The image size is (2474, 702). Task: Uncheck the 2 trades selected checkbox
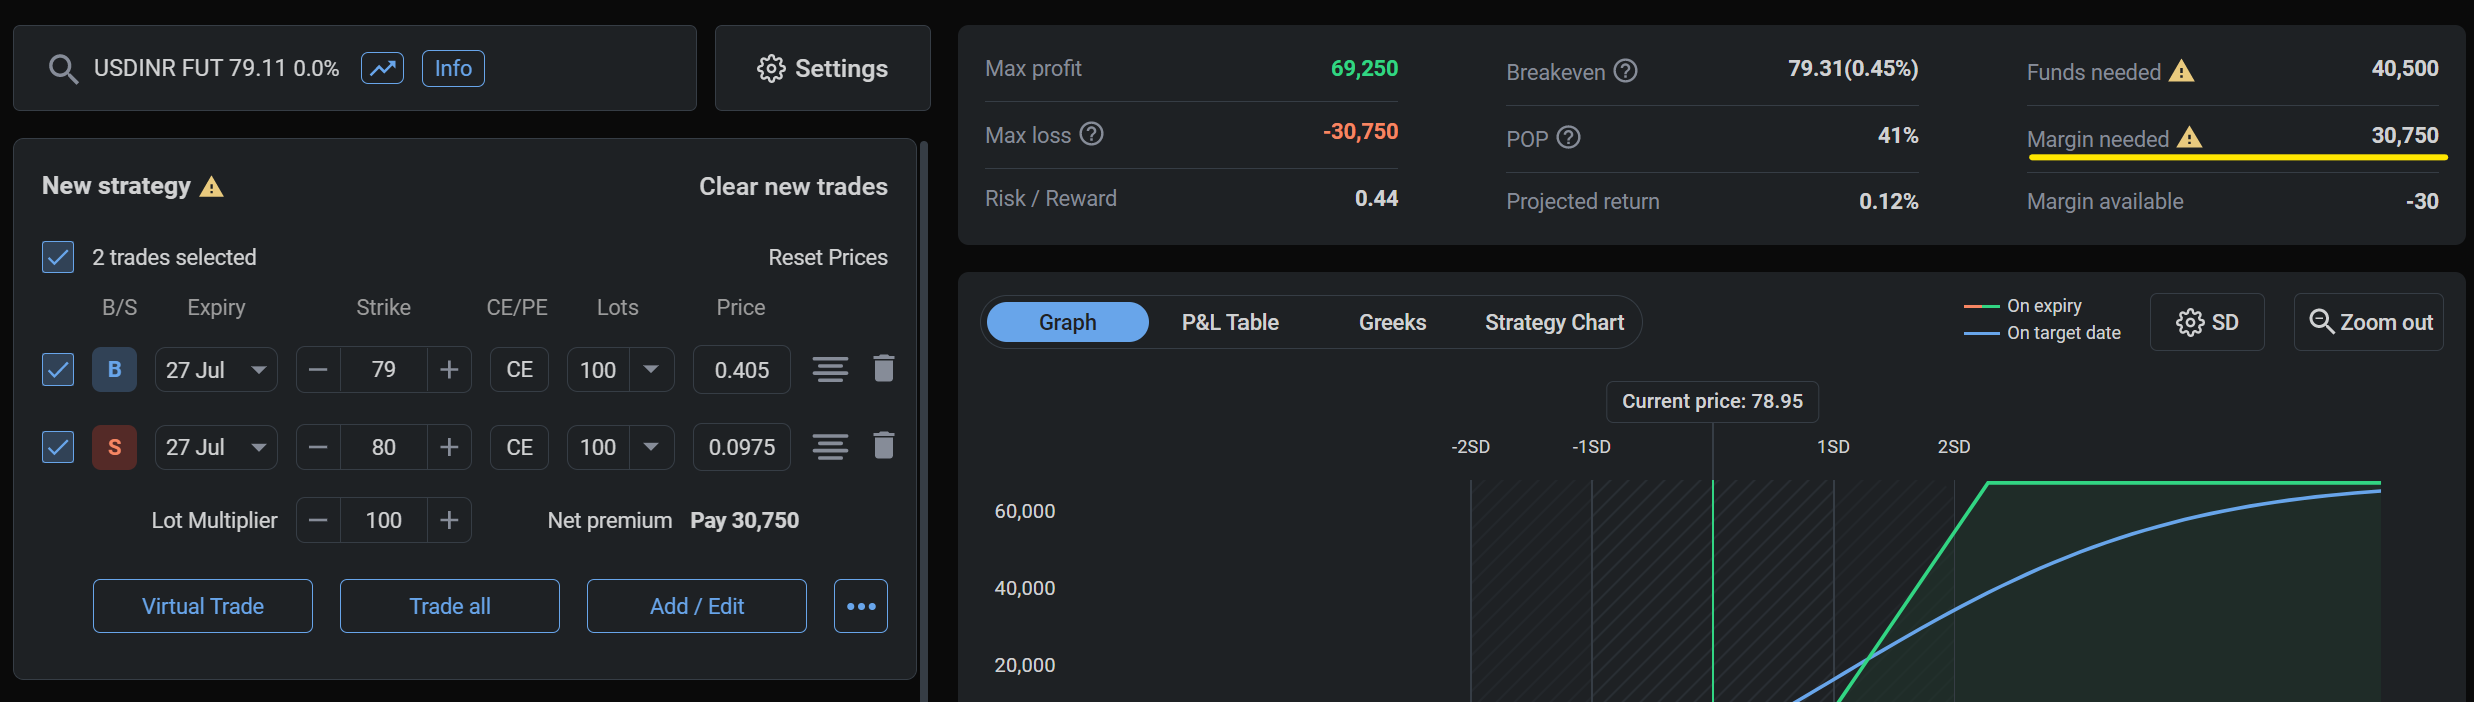click(x=58, y=257)
